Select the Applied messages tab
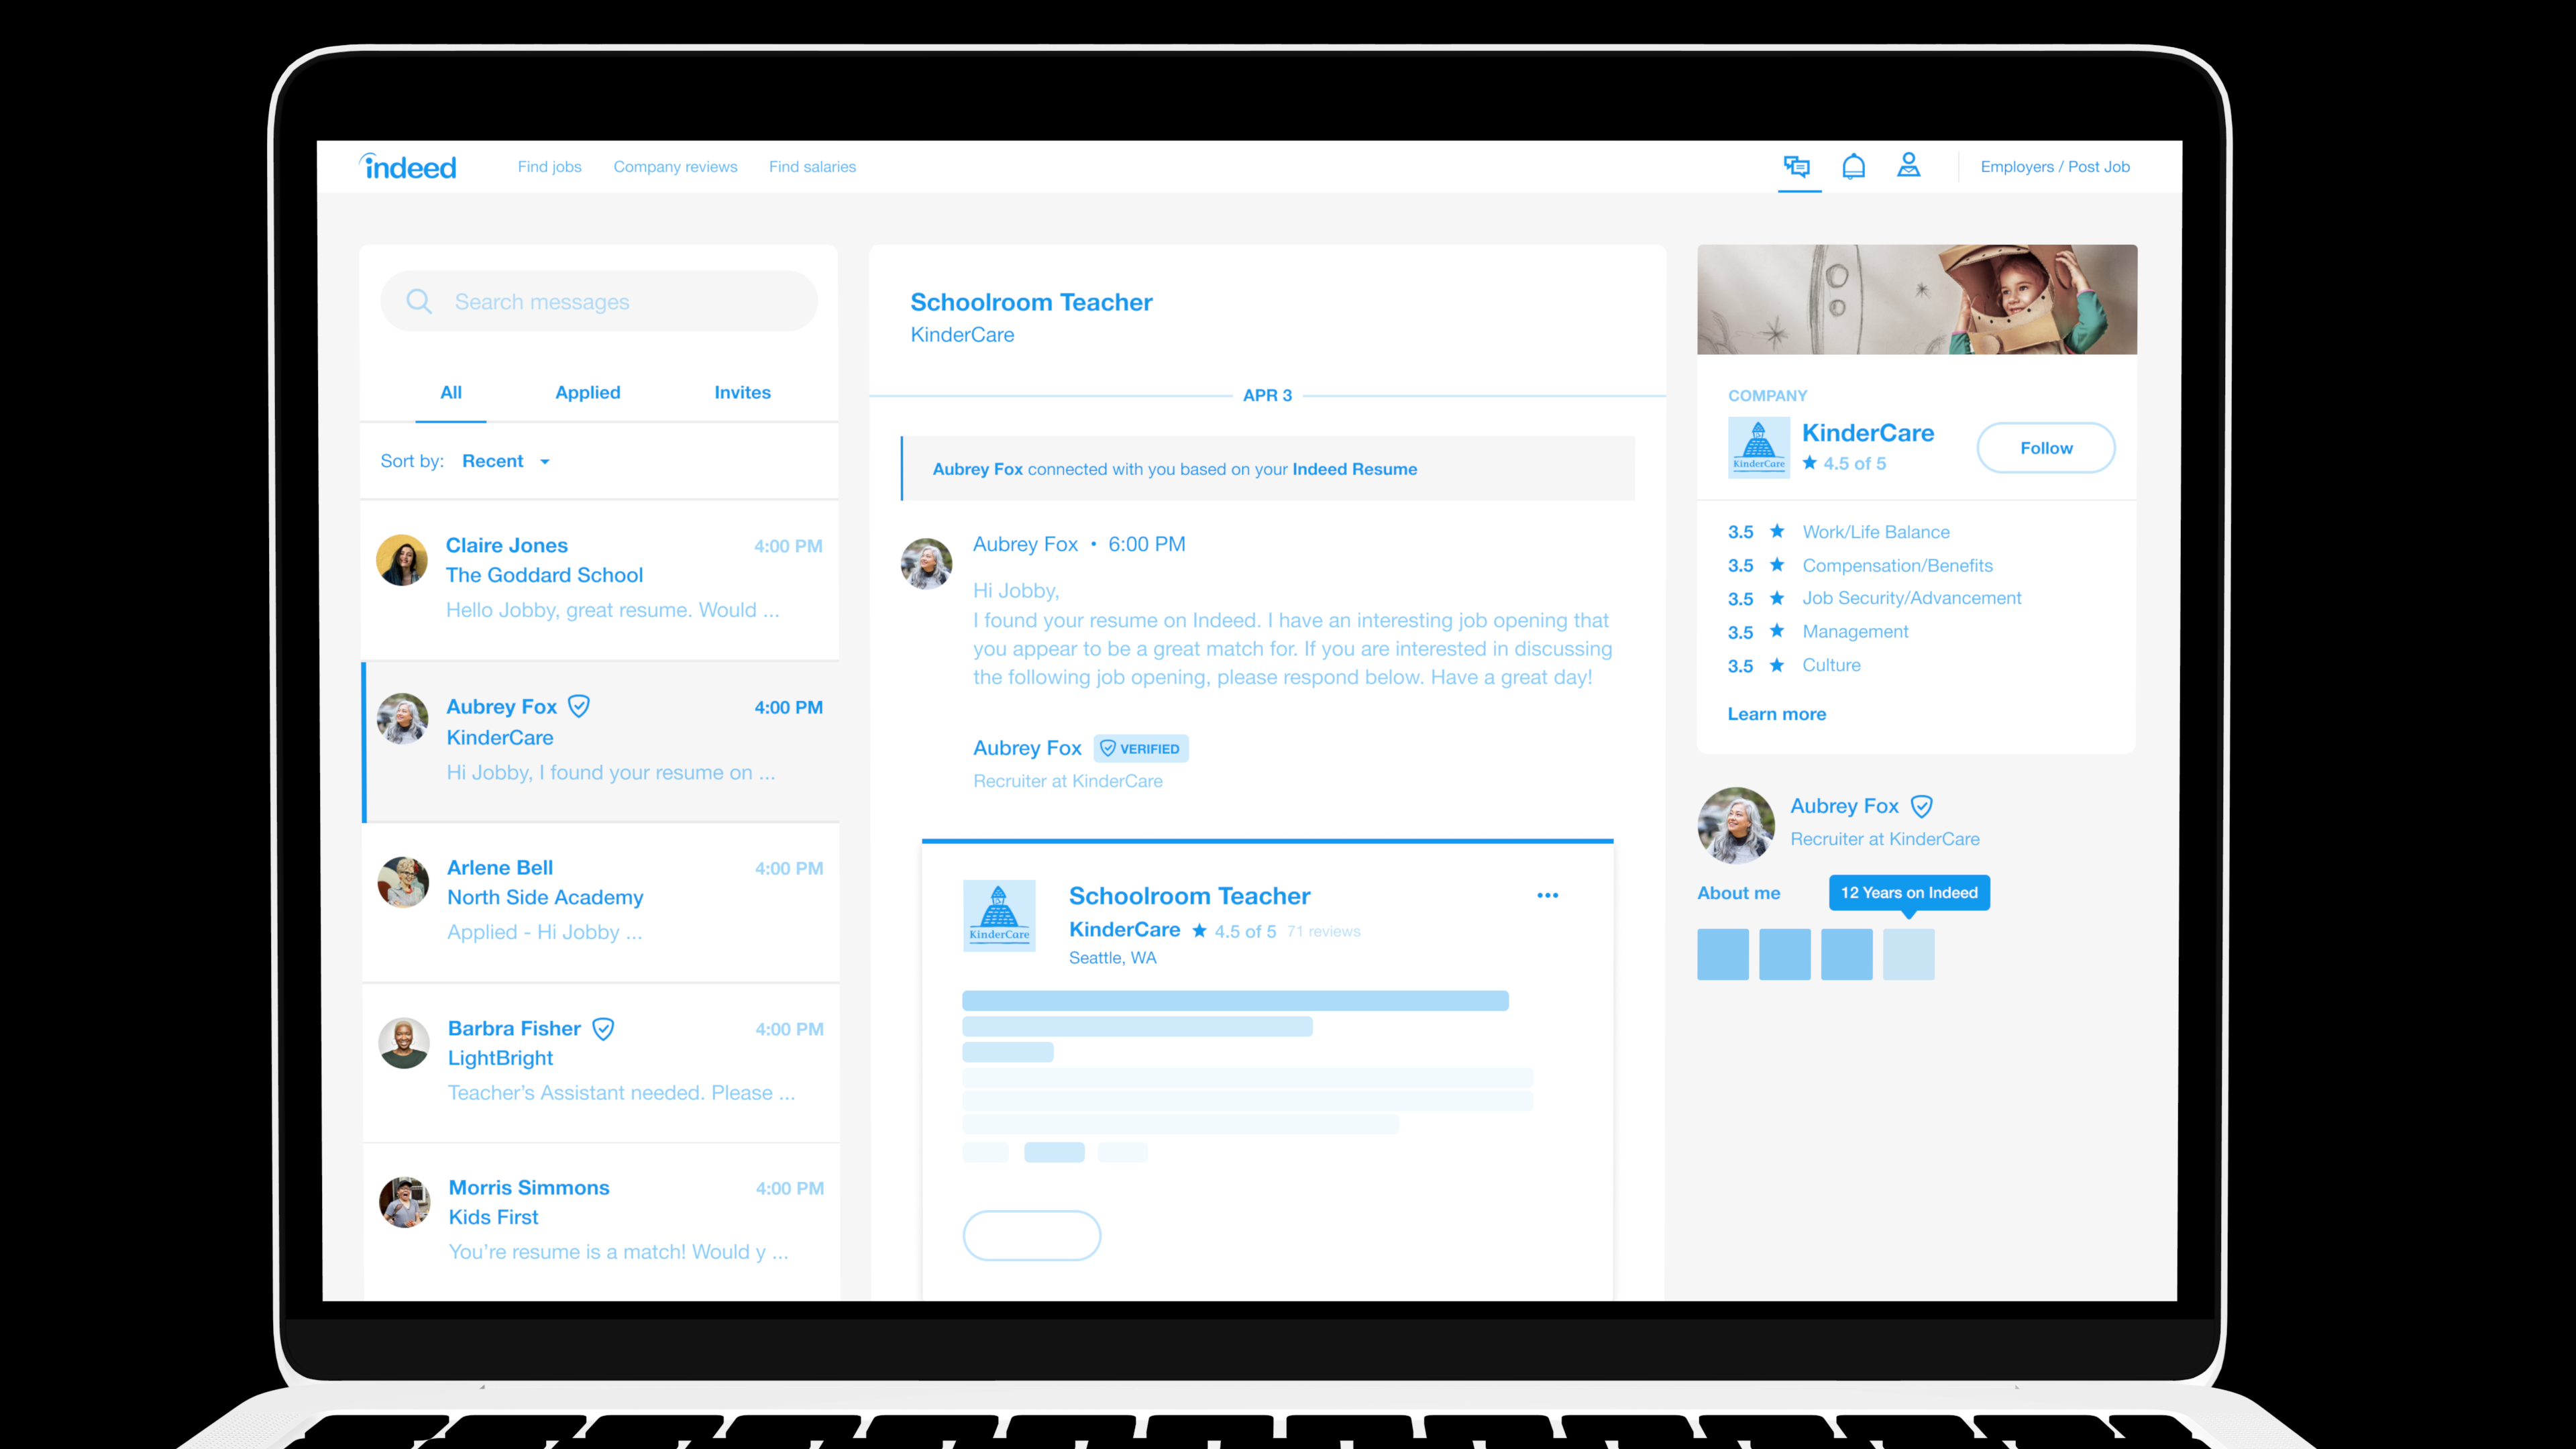 [x=588, y=392]
